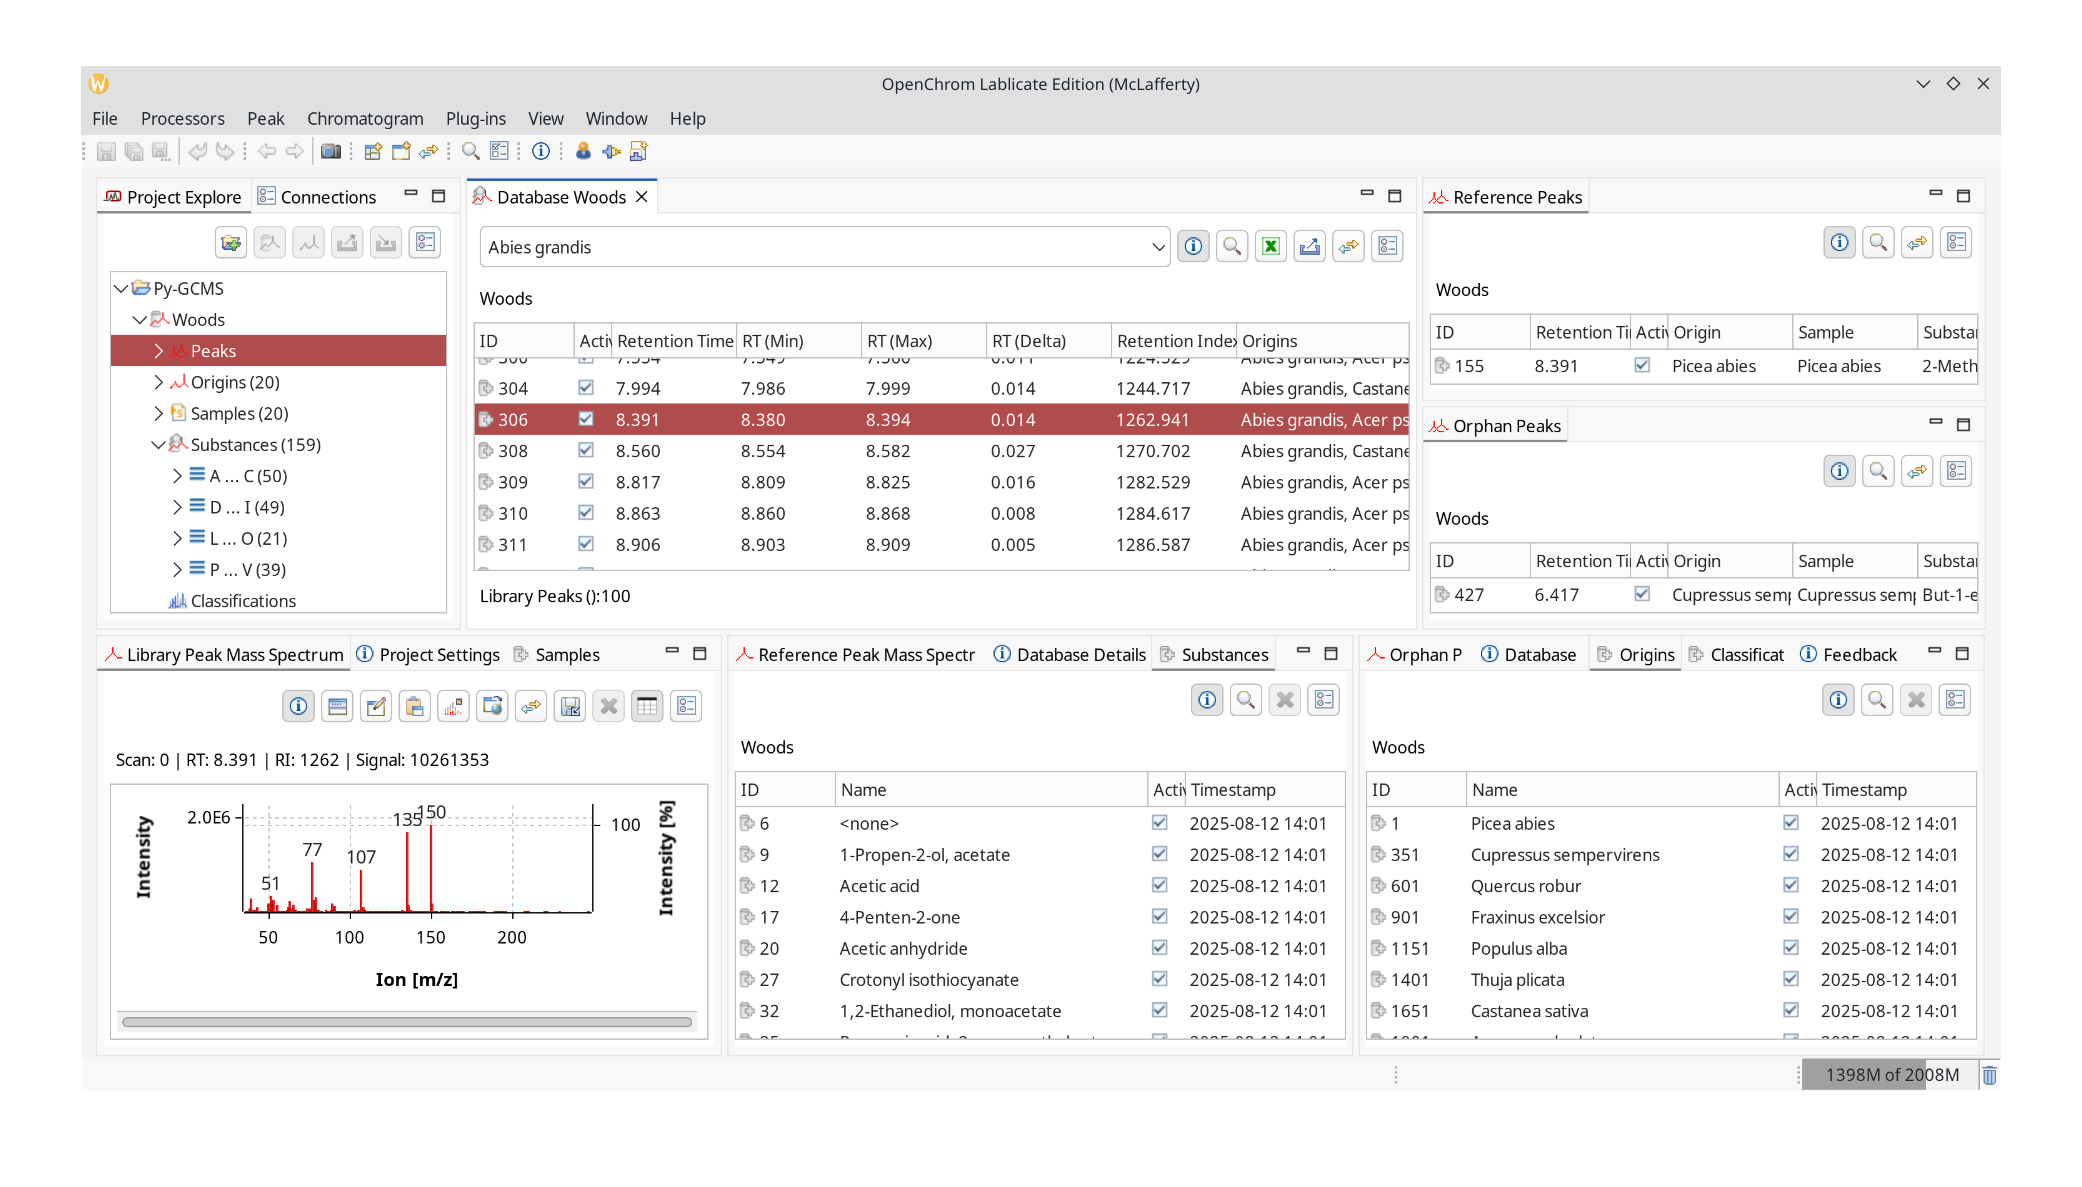Switch to the Connections tab
The height and width of the screenshot is (1187, 2082).
tap(317, 198)
